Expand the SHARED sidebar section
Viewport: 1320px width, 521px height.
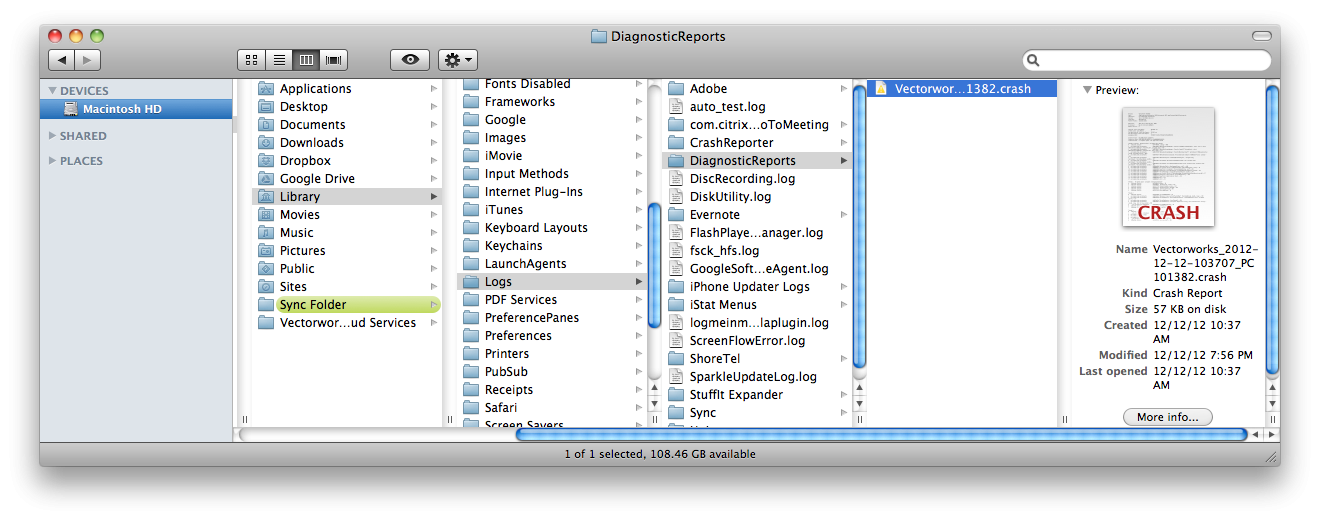pyautogui.click(x=53, y=136)
